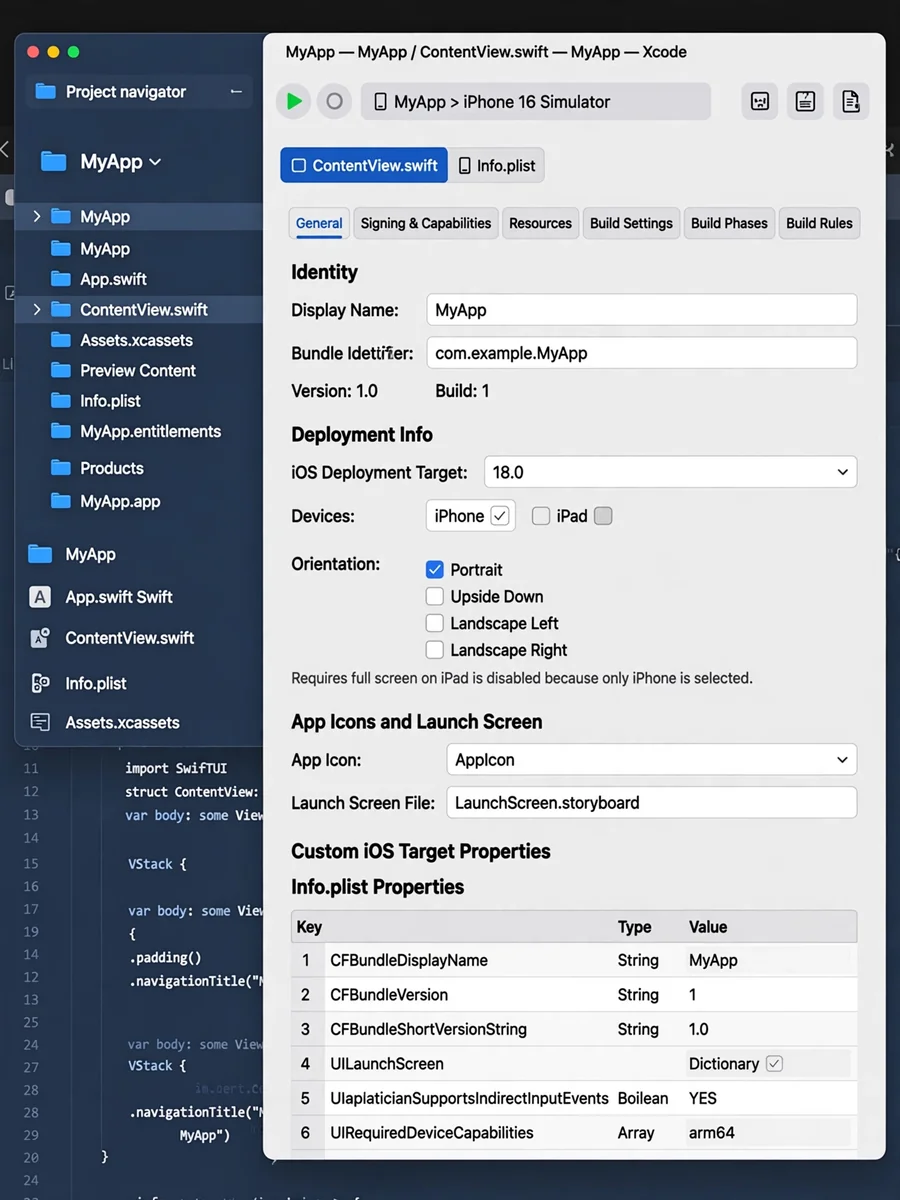Viewport: 900px width, 1200px height.
Task: Uncheck the Portrait orientation checkbox
Action: (x=434, y=570)
